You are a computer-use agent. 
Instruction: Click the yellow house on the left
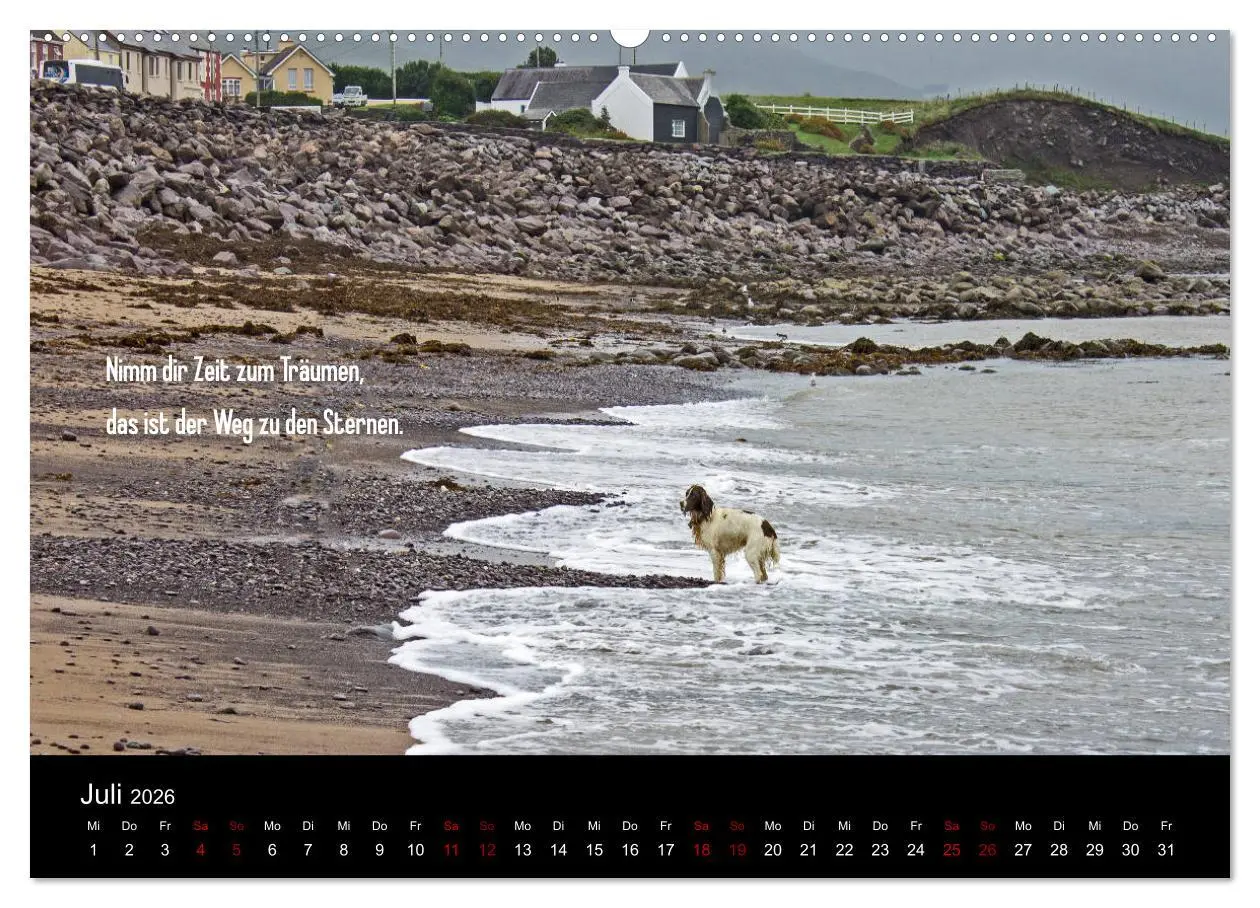tap(294, 73)
